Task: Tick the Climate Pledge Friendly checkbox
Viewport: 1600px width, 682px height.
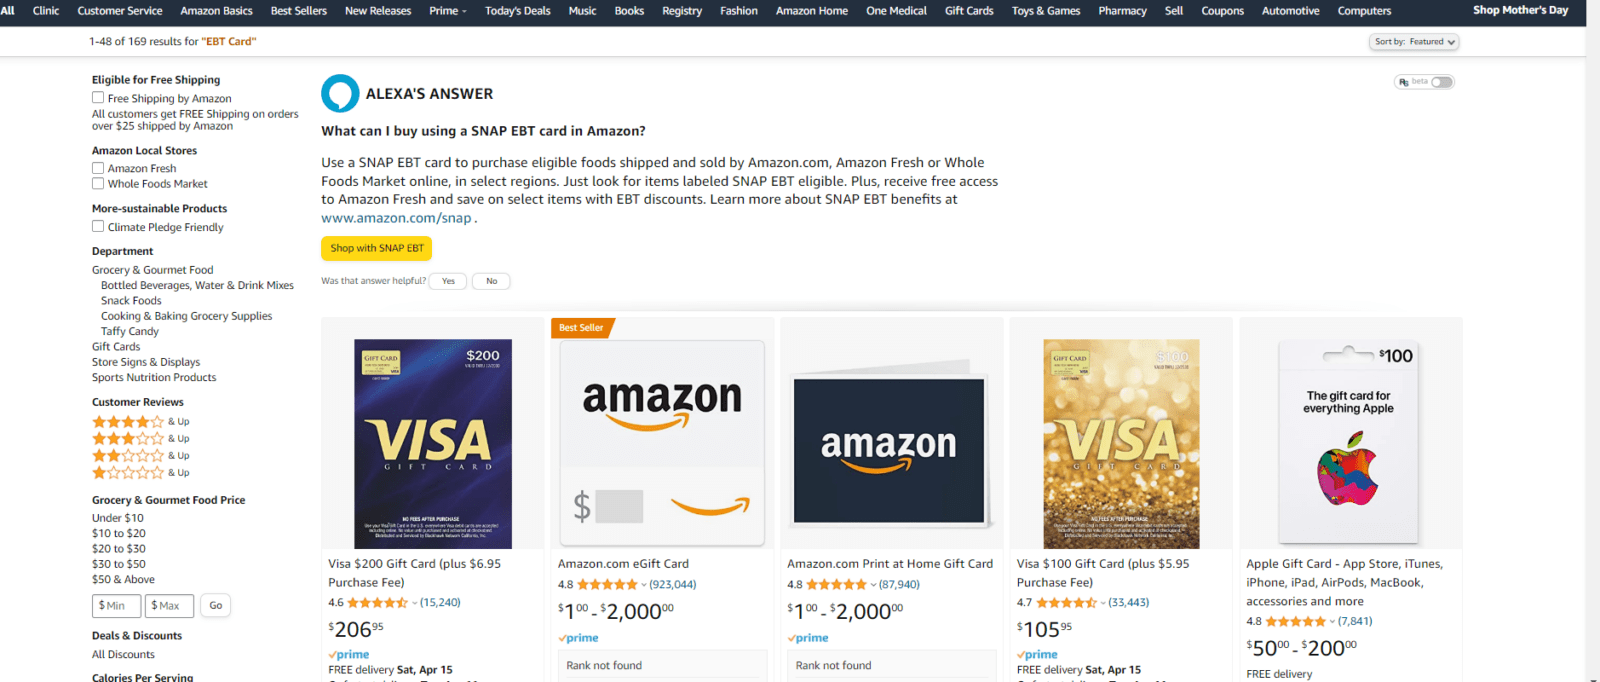Action: (x=98, y=227)
